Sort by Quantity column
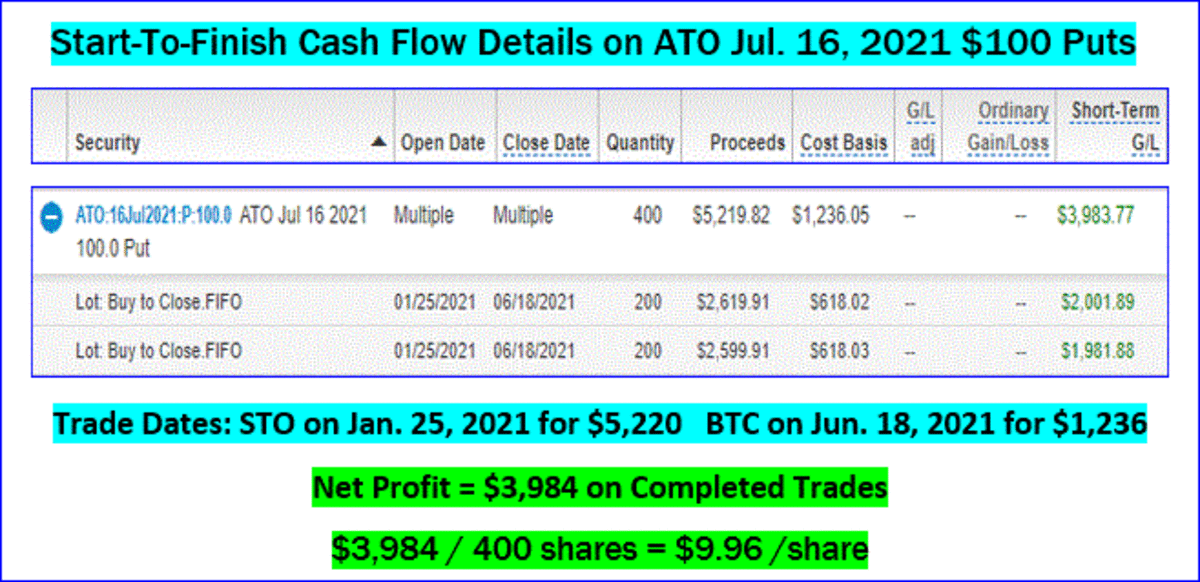1200x582 pixels. [640, 143]
